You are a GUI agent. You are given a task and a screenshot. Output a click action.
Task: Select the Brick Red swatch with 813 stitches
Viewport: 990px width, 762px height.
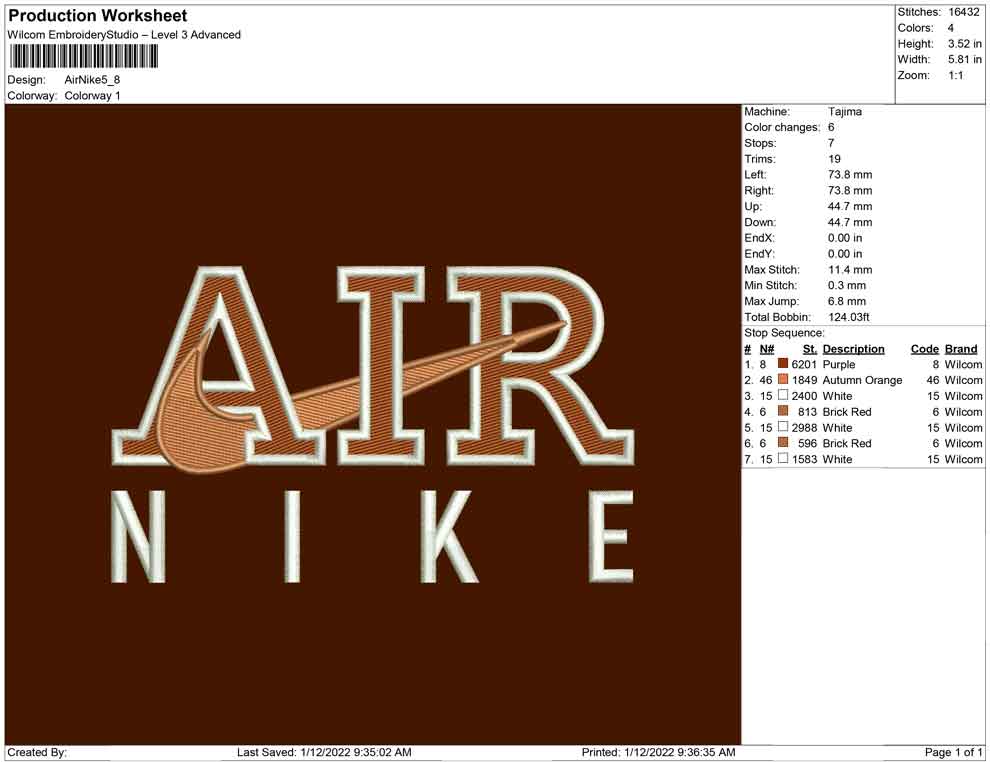point(783,412)
